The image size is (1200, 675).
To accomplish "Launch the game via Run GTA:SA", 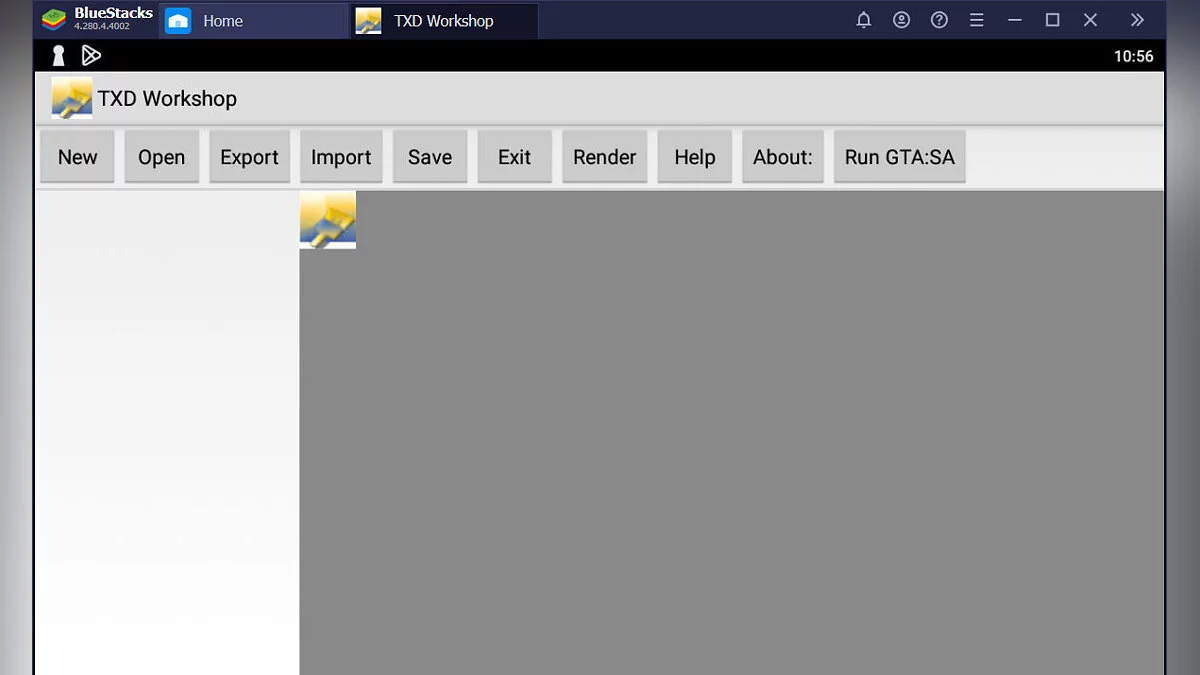I will pos(899,157).
